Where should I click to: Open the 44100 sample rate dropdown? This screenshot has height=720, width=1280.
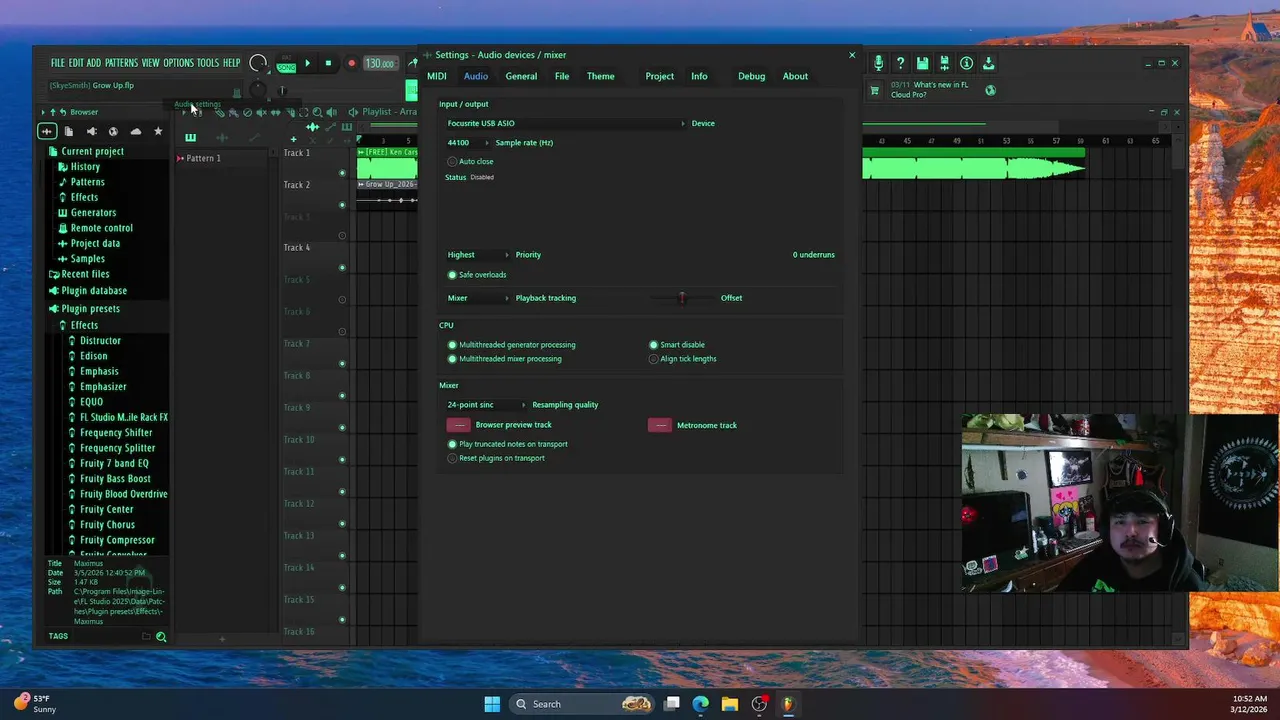point(468,143)
